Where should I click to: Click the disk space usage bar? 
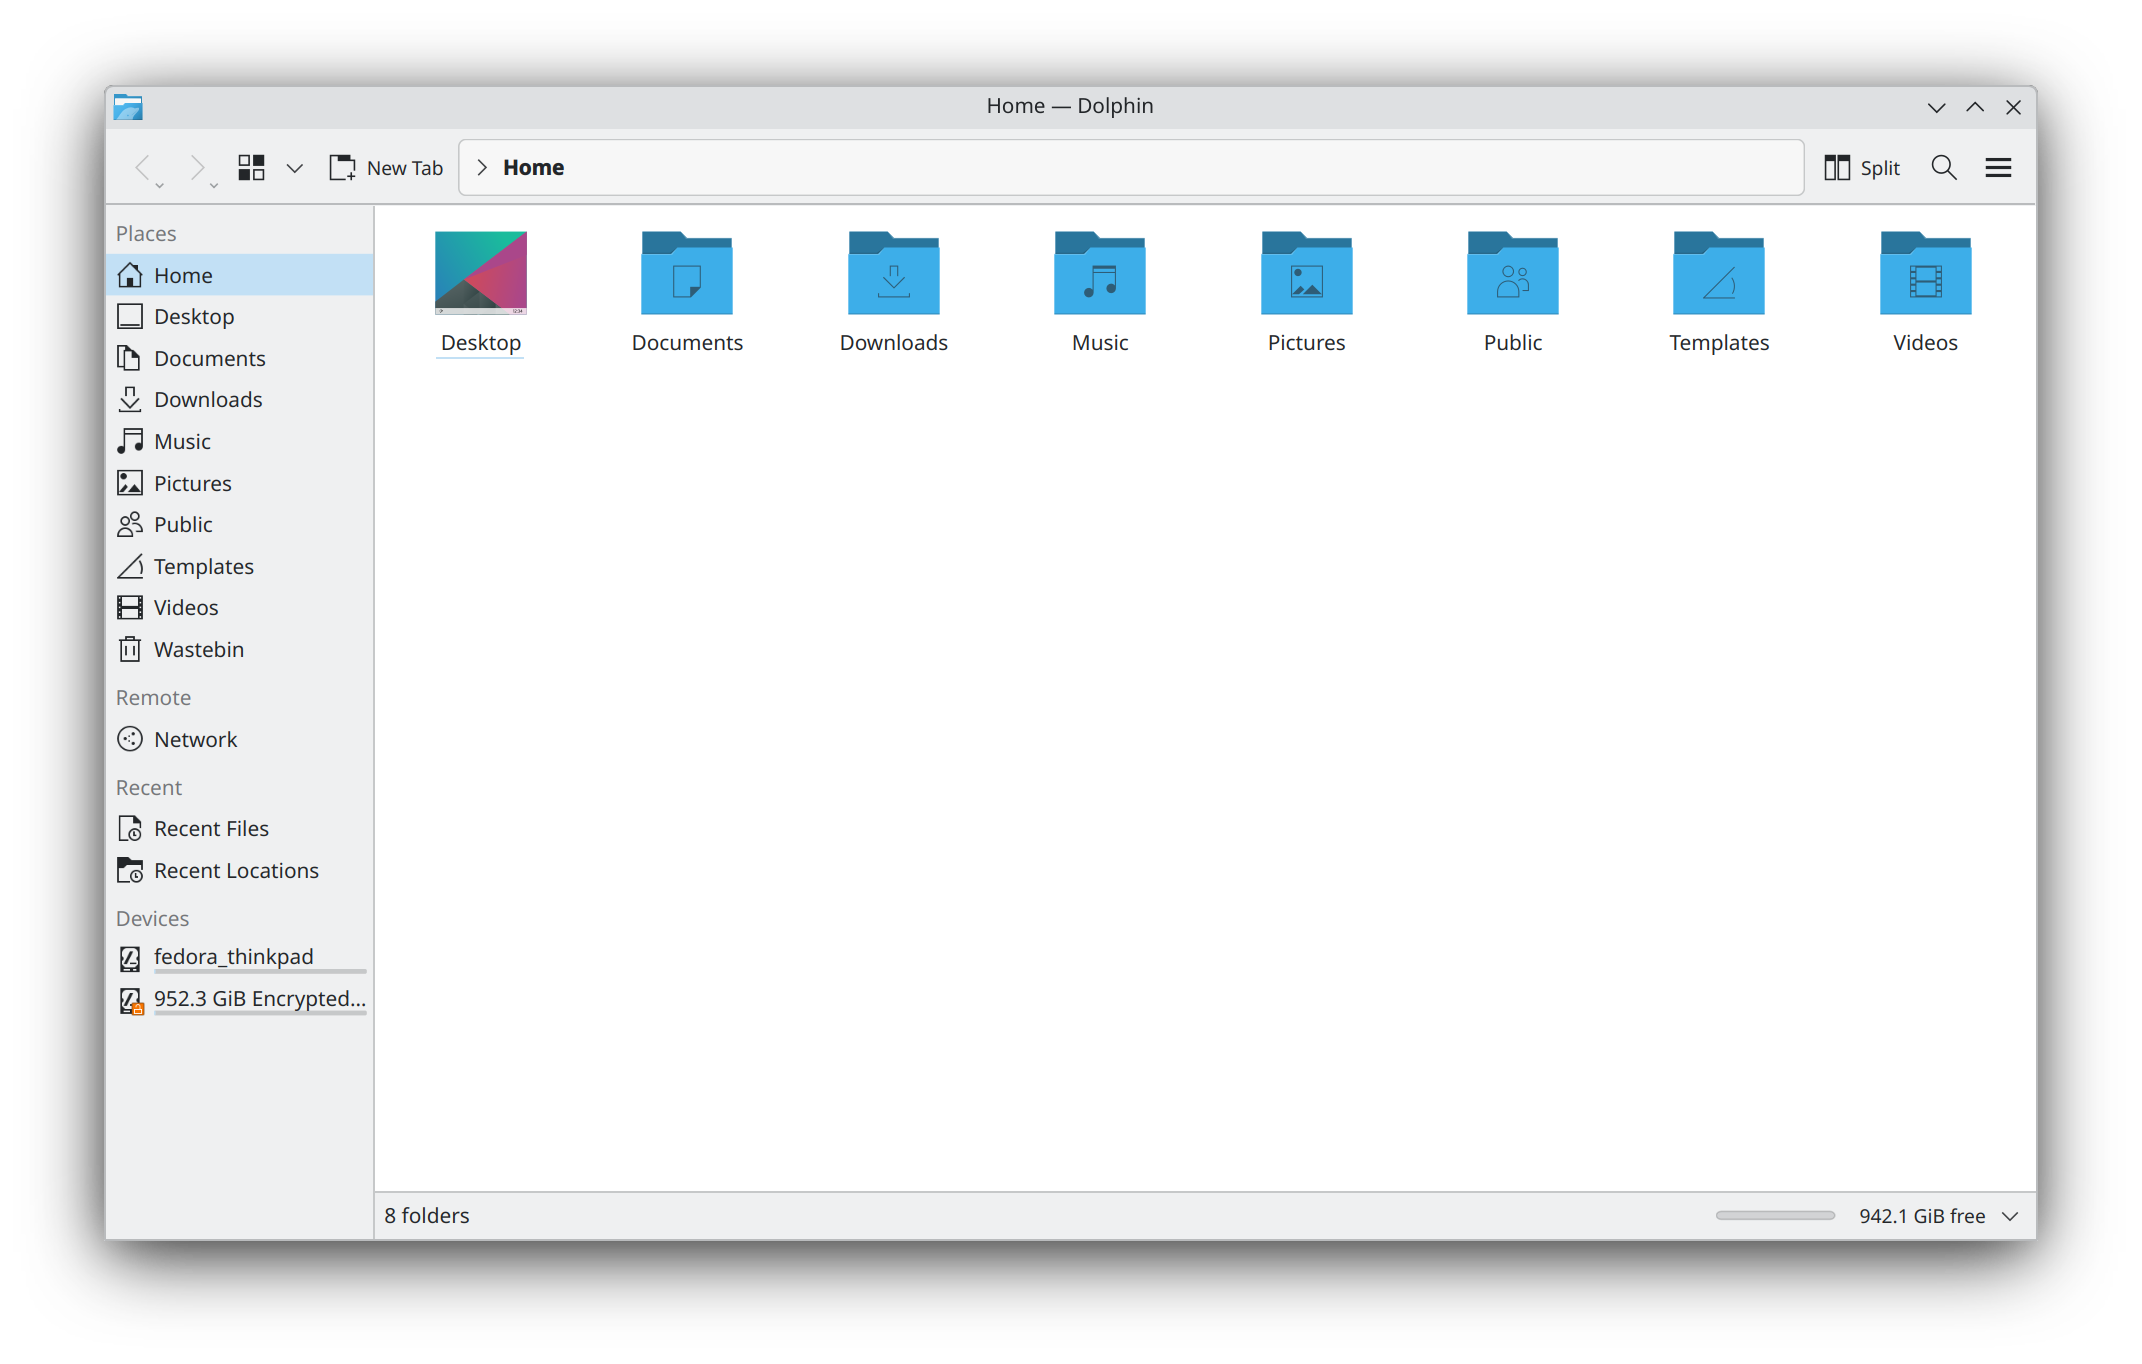coord(1775,1216)
